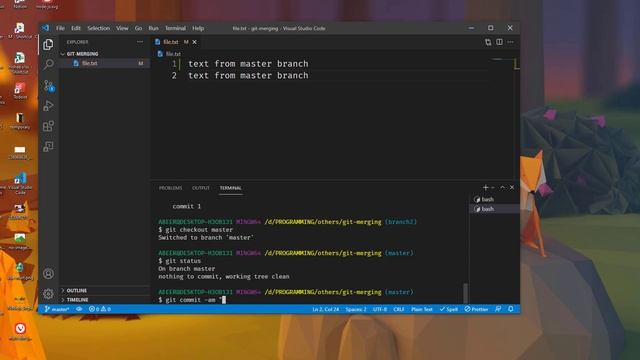
Task: Open the View menu
Action: coord(122,28)
